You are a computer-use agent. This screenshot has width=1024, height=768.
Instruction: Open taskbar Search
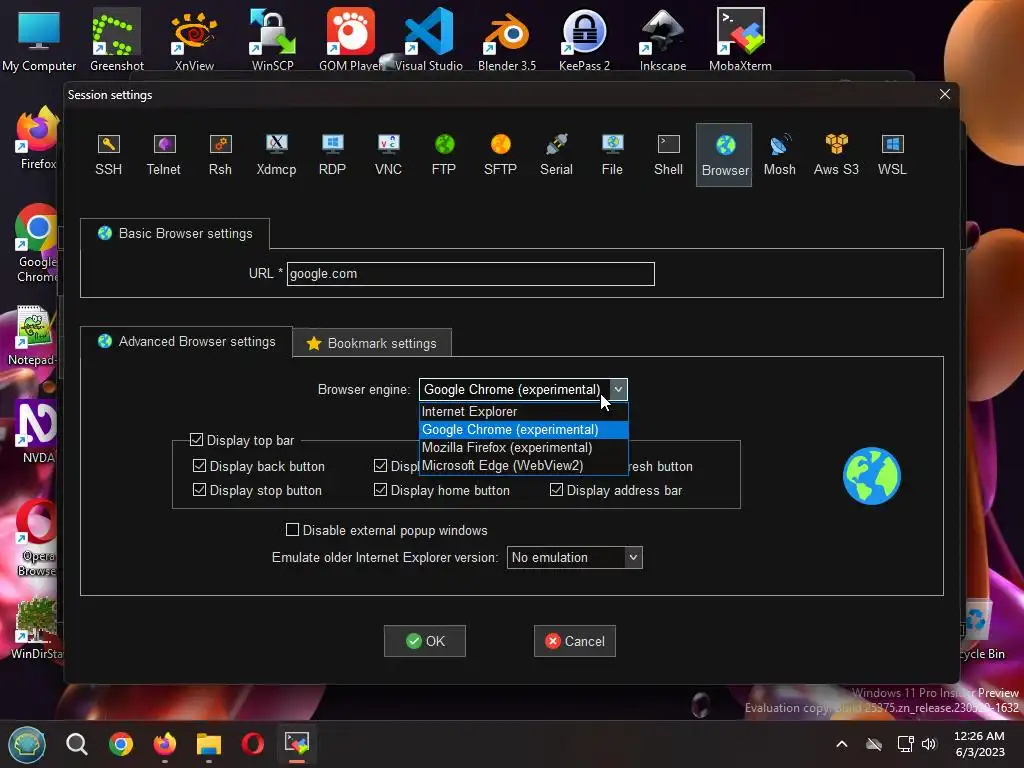pos(77,744)
